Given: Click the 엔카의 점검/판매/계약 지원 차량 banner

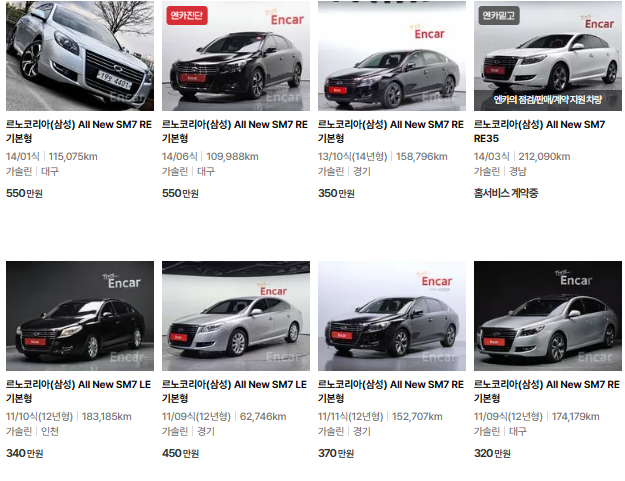Looking at the screenshot, I should click(x=548, y=100).
